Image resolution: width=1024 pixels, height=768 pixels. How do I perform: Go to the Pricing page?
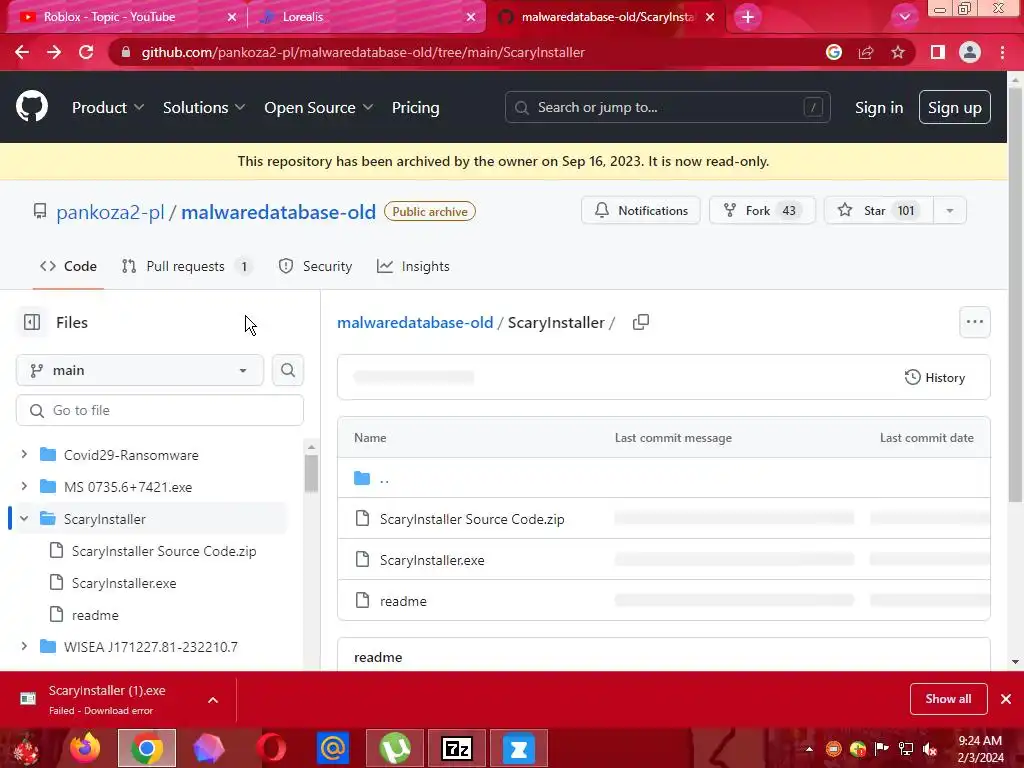pyautogui.click(x=415, y=108)
